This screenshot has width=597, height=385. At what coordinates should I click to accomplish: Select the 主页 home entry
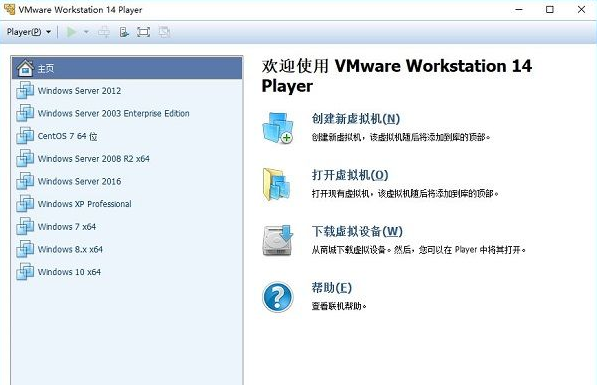pos(127,68)
